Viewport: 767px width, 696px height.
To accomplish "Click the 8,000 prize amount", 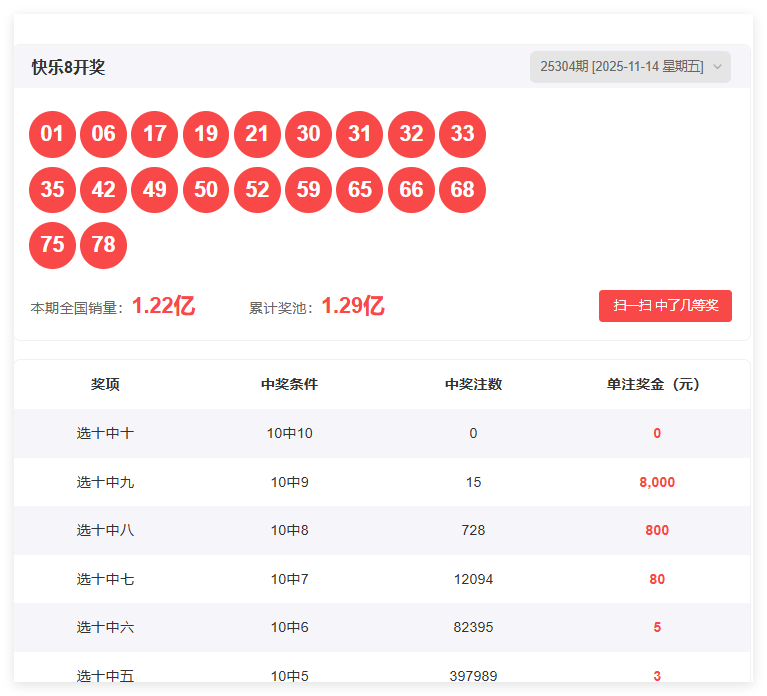I will click(657, 482).
